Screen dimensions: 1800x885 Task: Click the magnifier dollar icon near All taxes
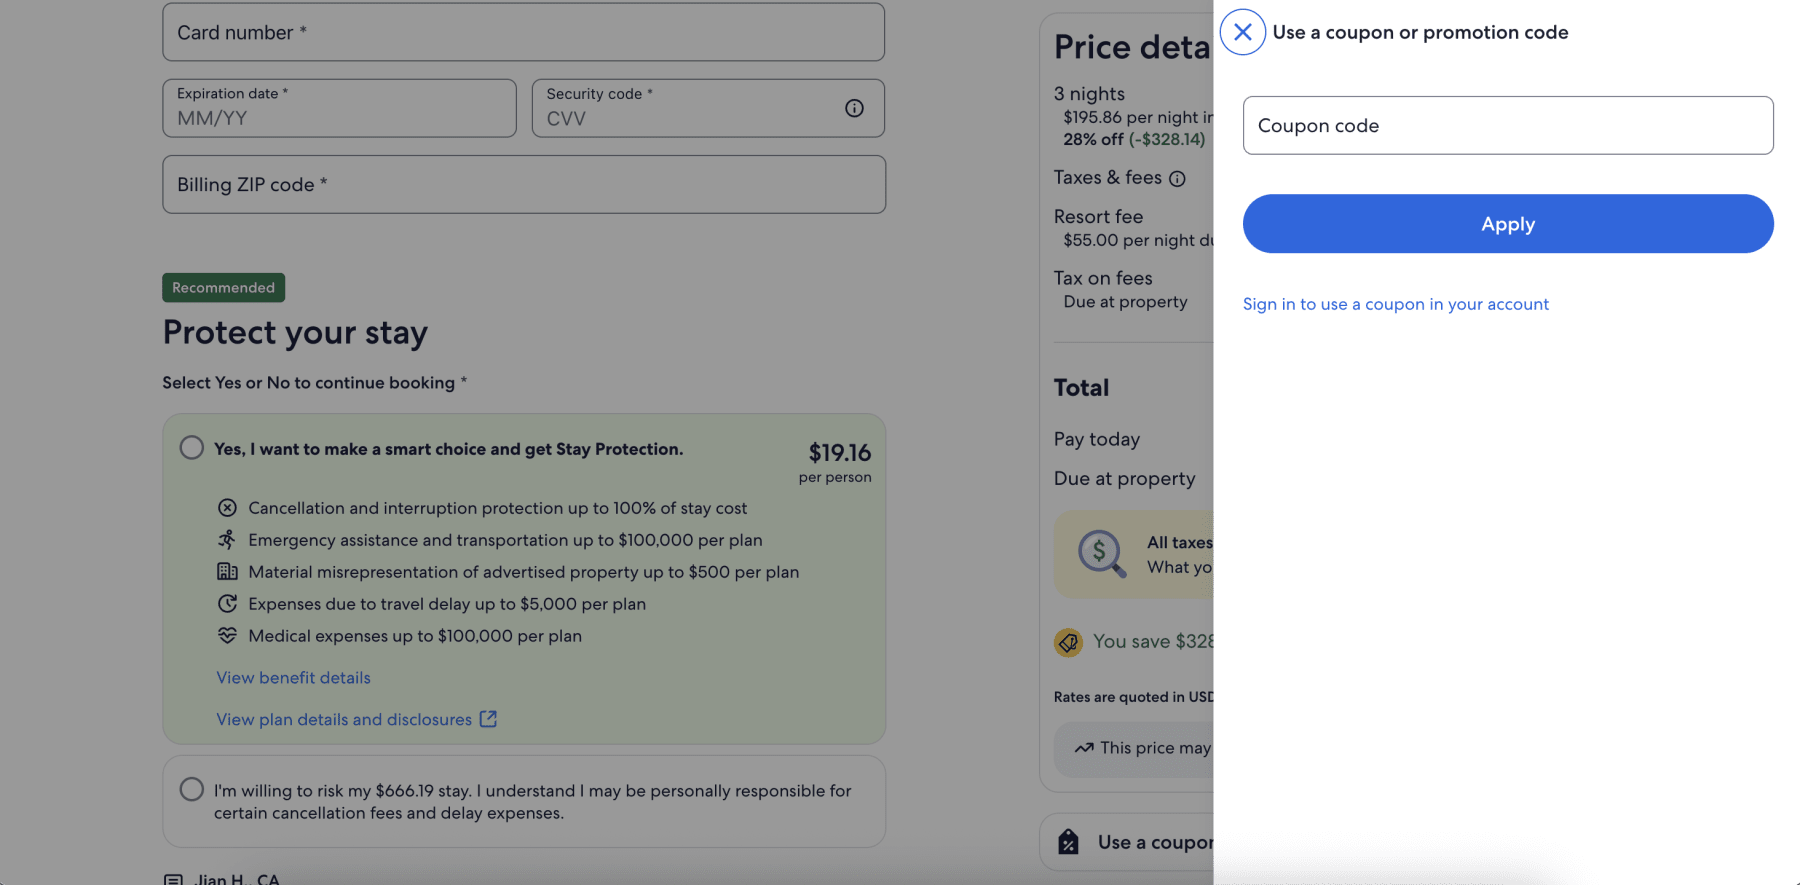point(1100,554)
